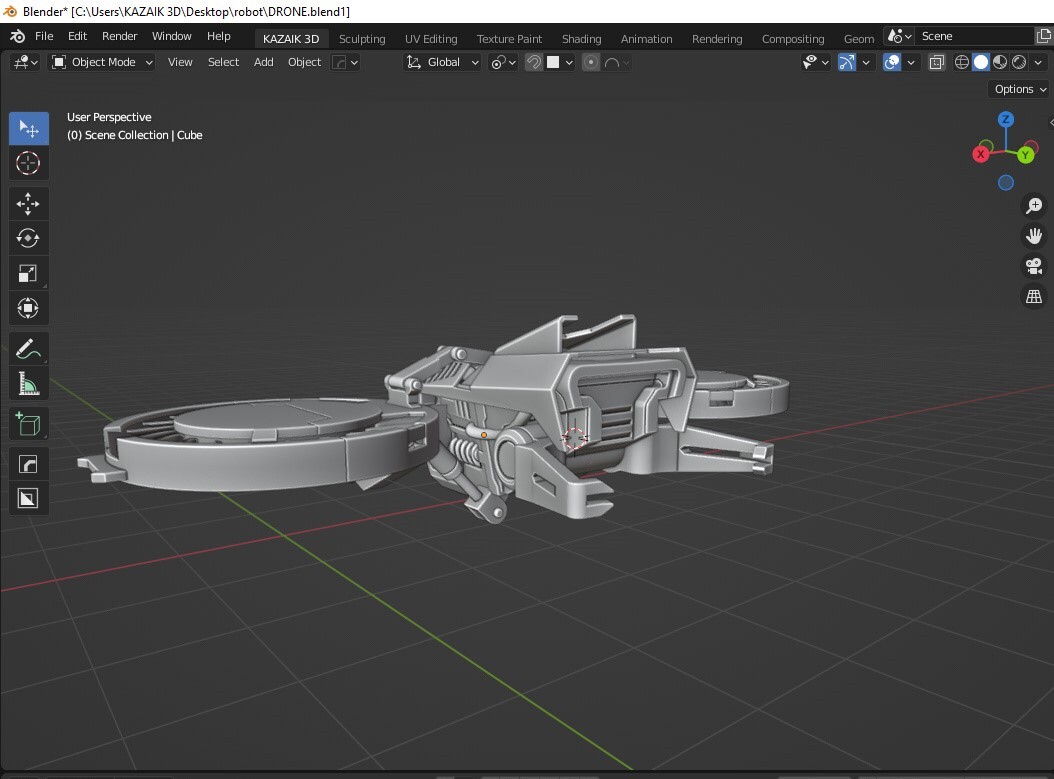Disable the Show Overlays toggle
Screen dimensions: 1054x779
tap(891, 61)
